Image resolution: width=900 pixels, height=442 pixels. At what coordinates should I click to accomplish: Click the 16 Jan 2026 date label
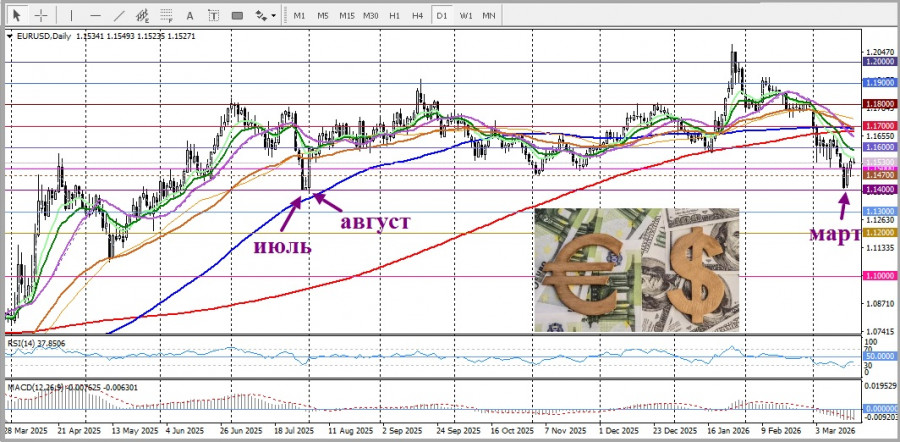(x=728, y=431)
